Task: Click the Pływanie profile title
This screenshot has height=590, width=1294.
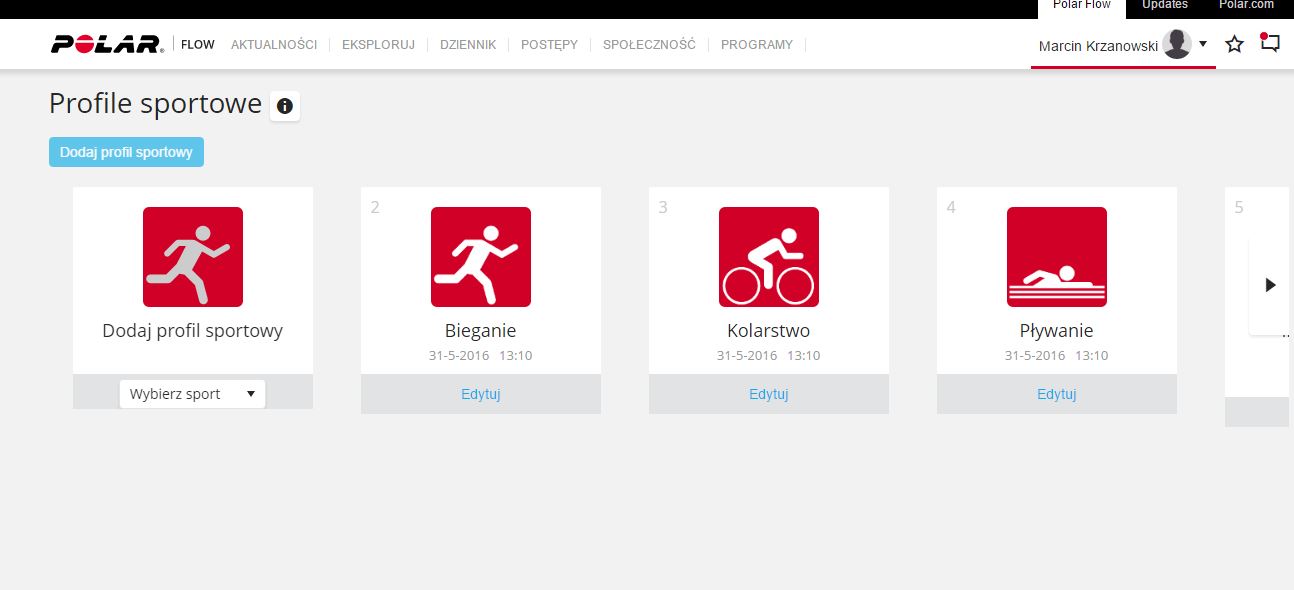Action: click(x=1057, y=331)
